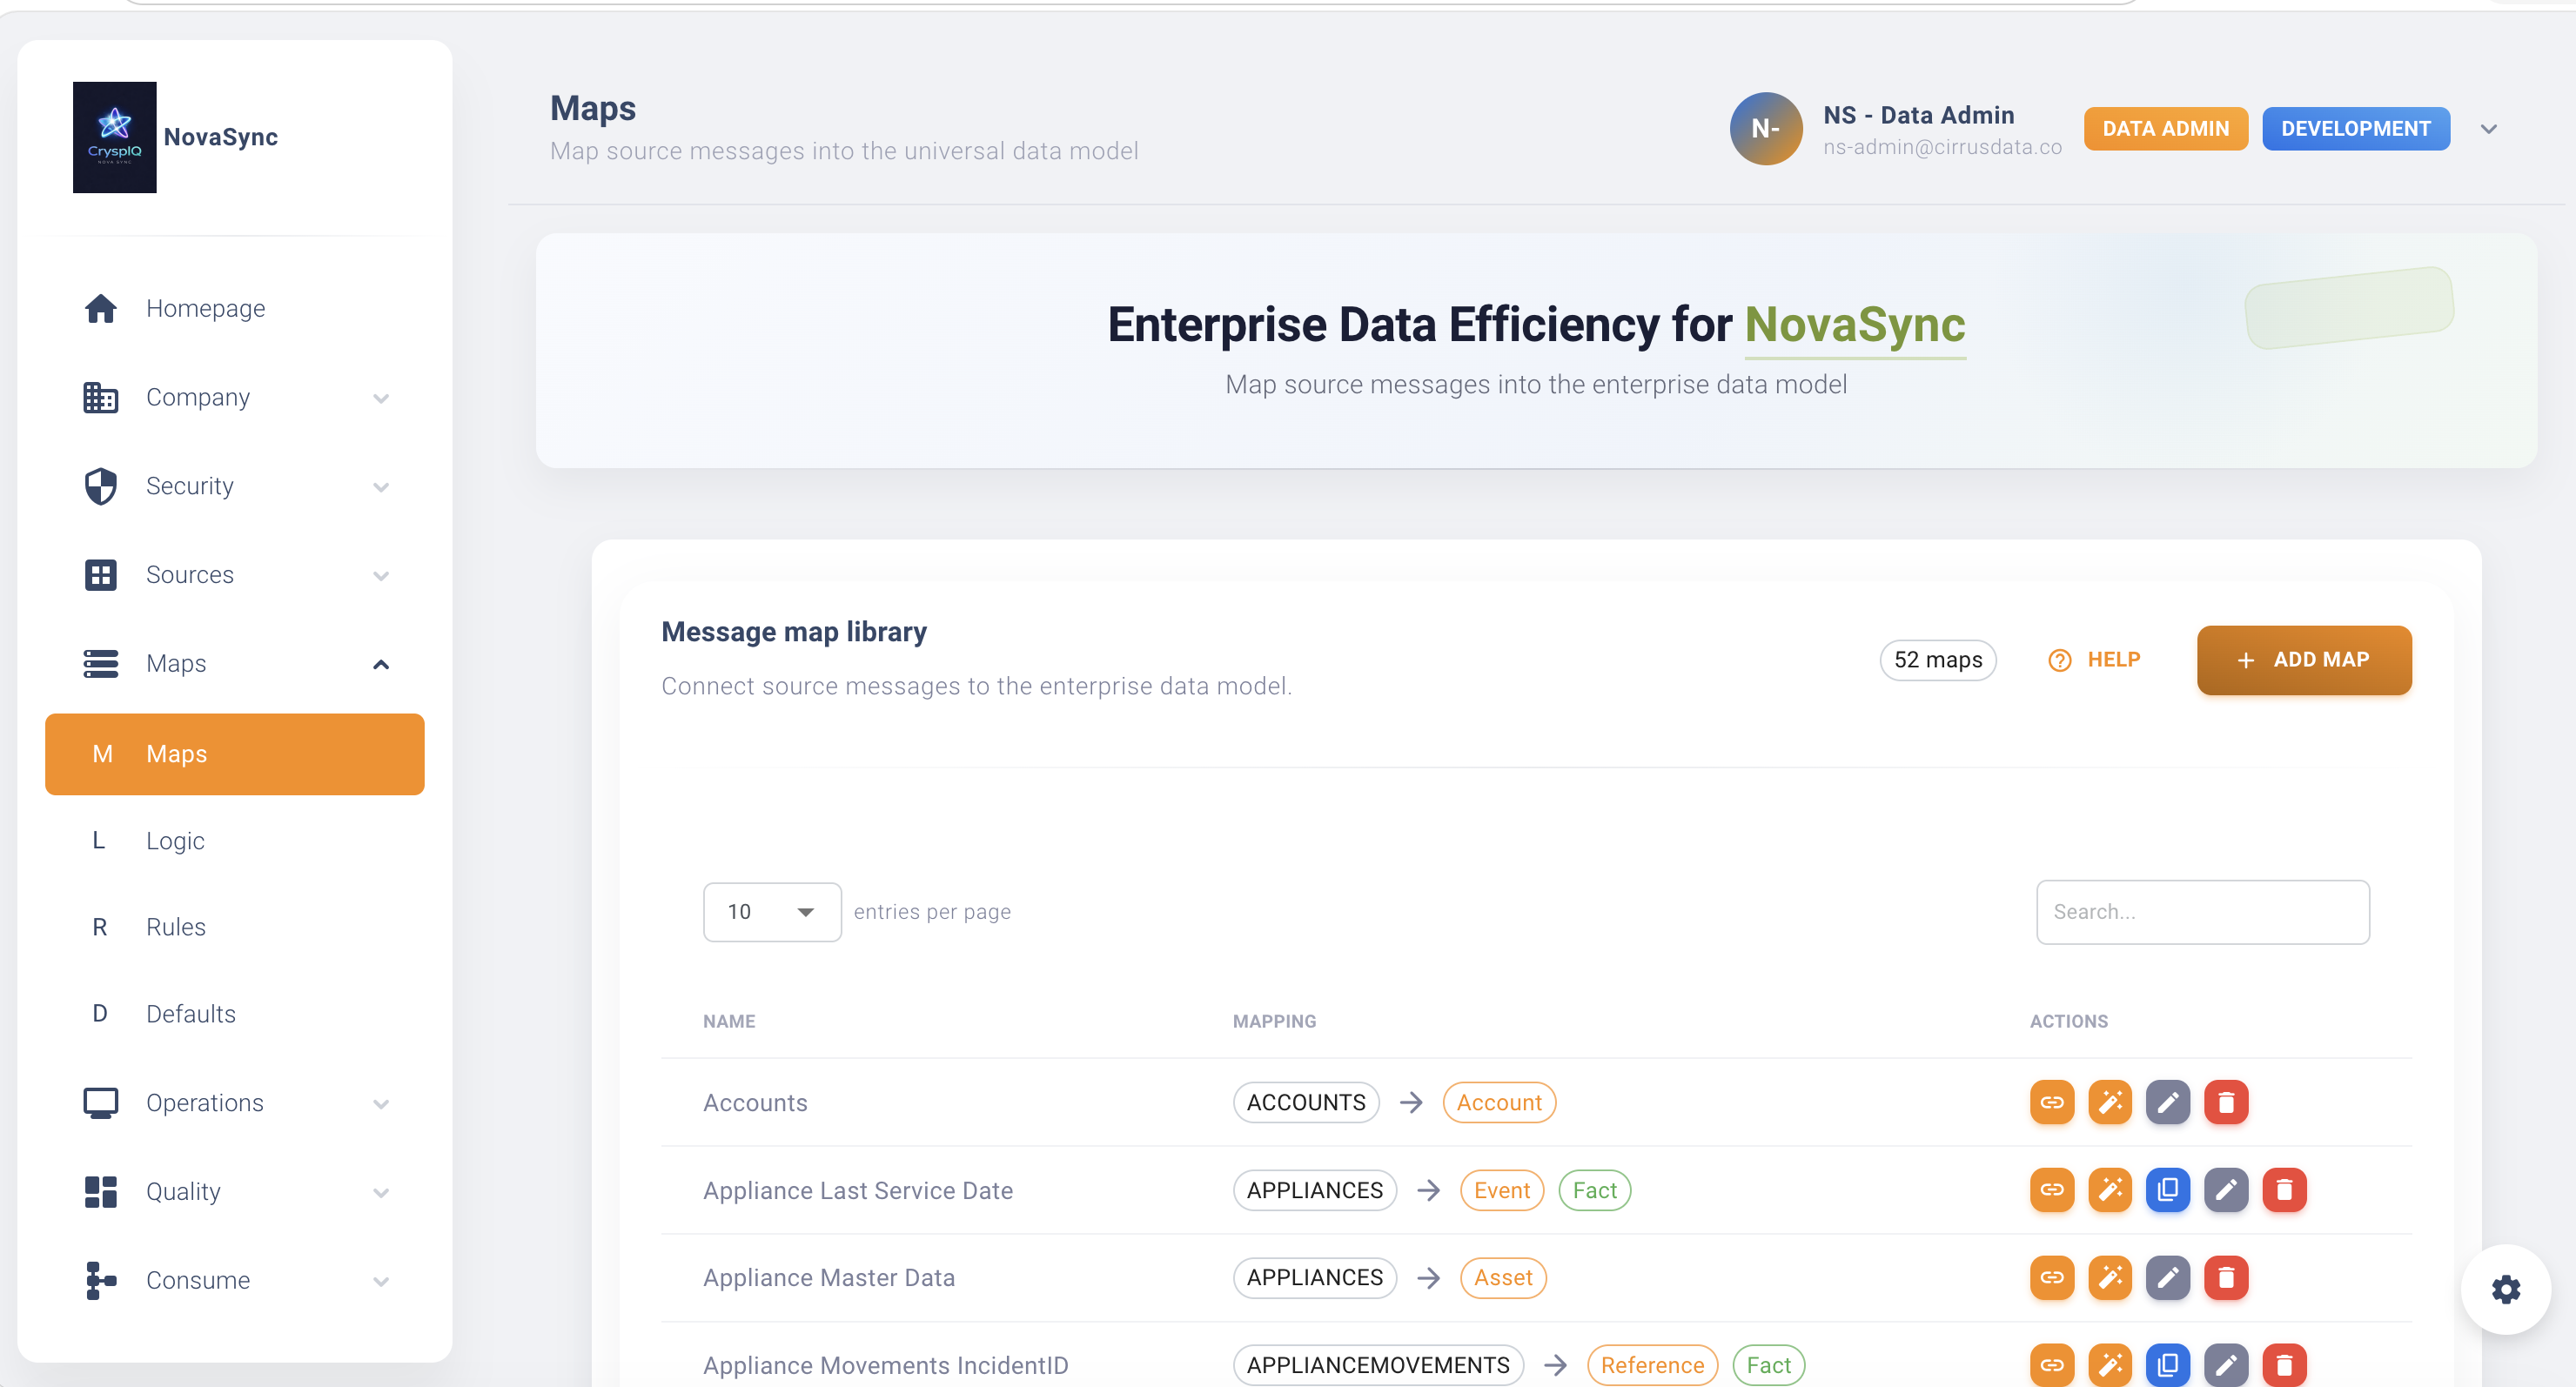Open Homepage via house icon
The height and width of the screenshot is (1387, 2576).
click(x=101, y=308)
